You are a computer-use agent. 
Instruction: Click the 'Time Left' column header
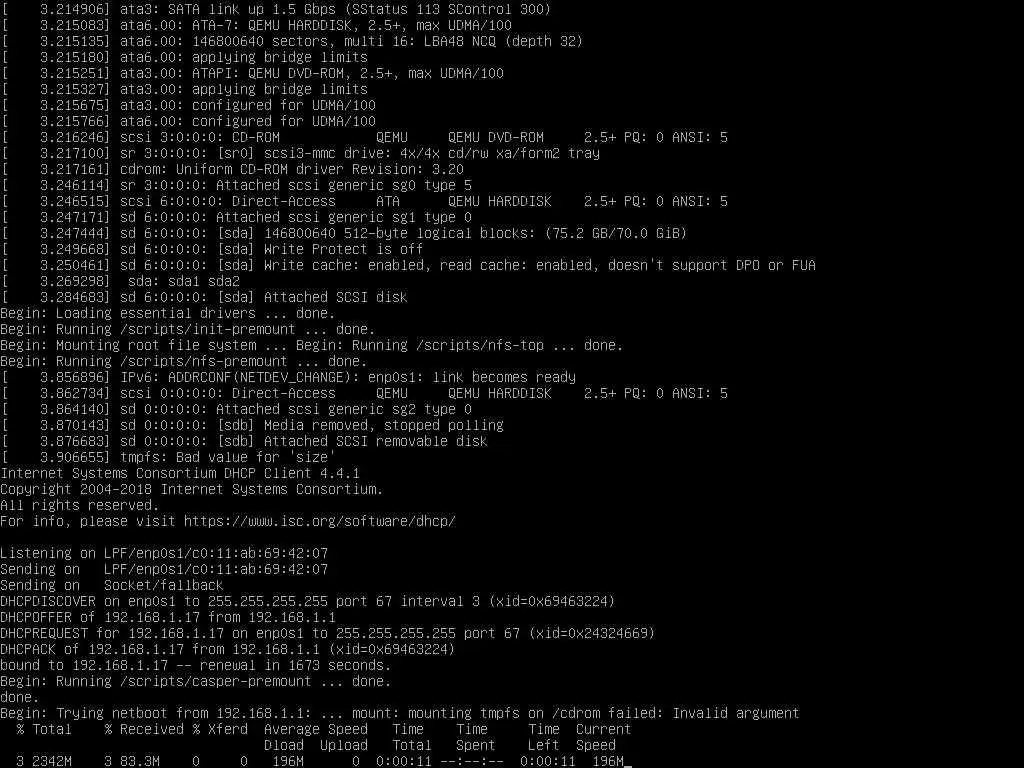[543, 737]
